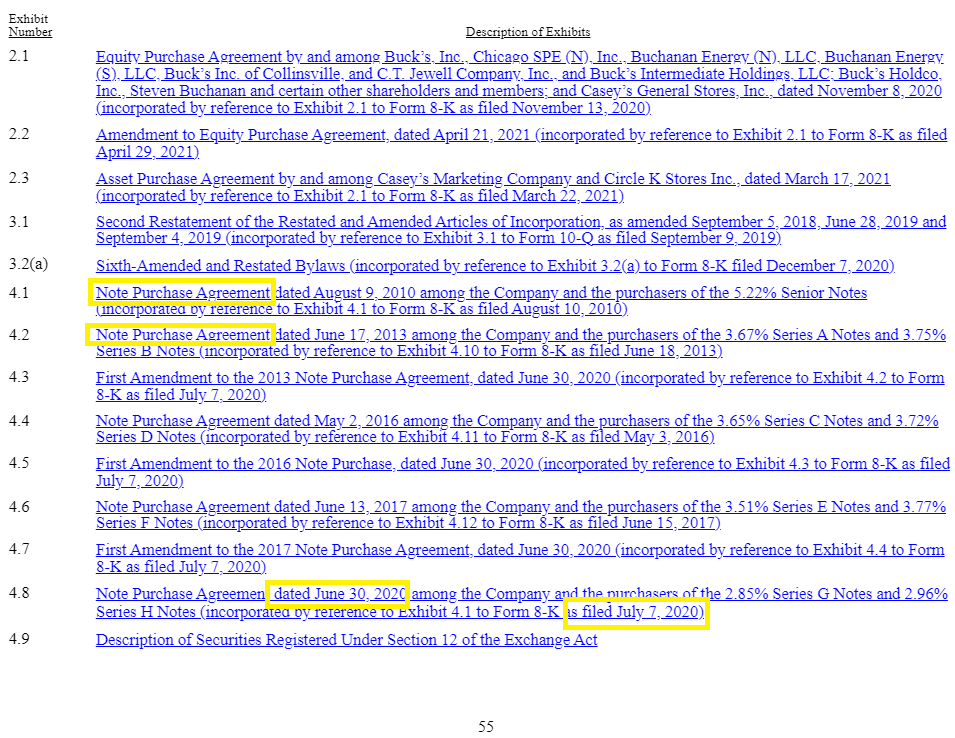Screen dimensions: 955x738
Task: Click the highlighted dated June 30, 2020 text
Action: pyautogui.click(x=336, y=592)
